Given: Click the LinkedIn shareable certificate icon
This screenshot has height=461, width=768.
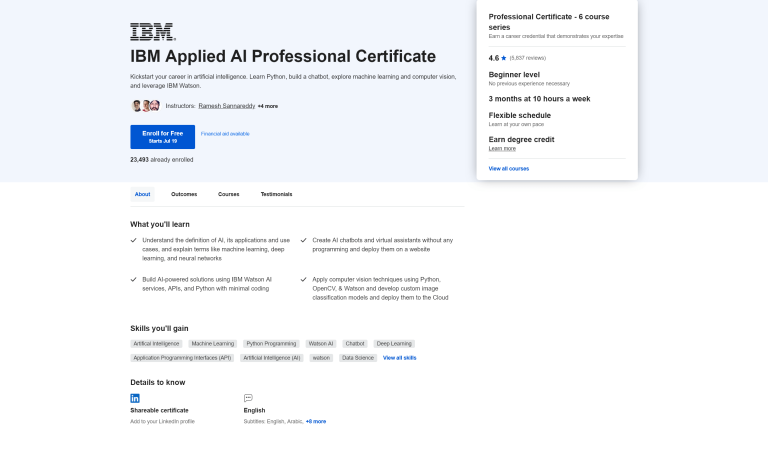Looking at the screenshot, I should (x=135, y=397).
